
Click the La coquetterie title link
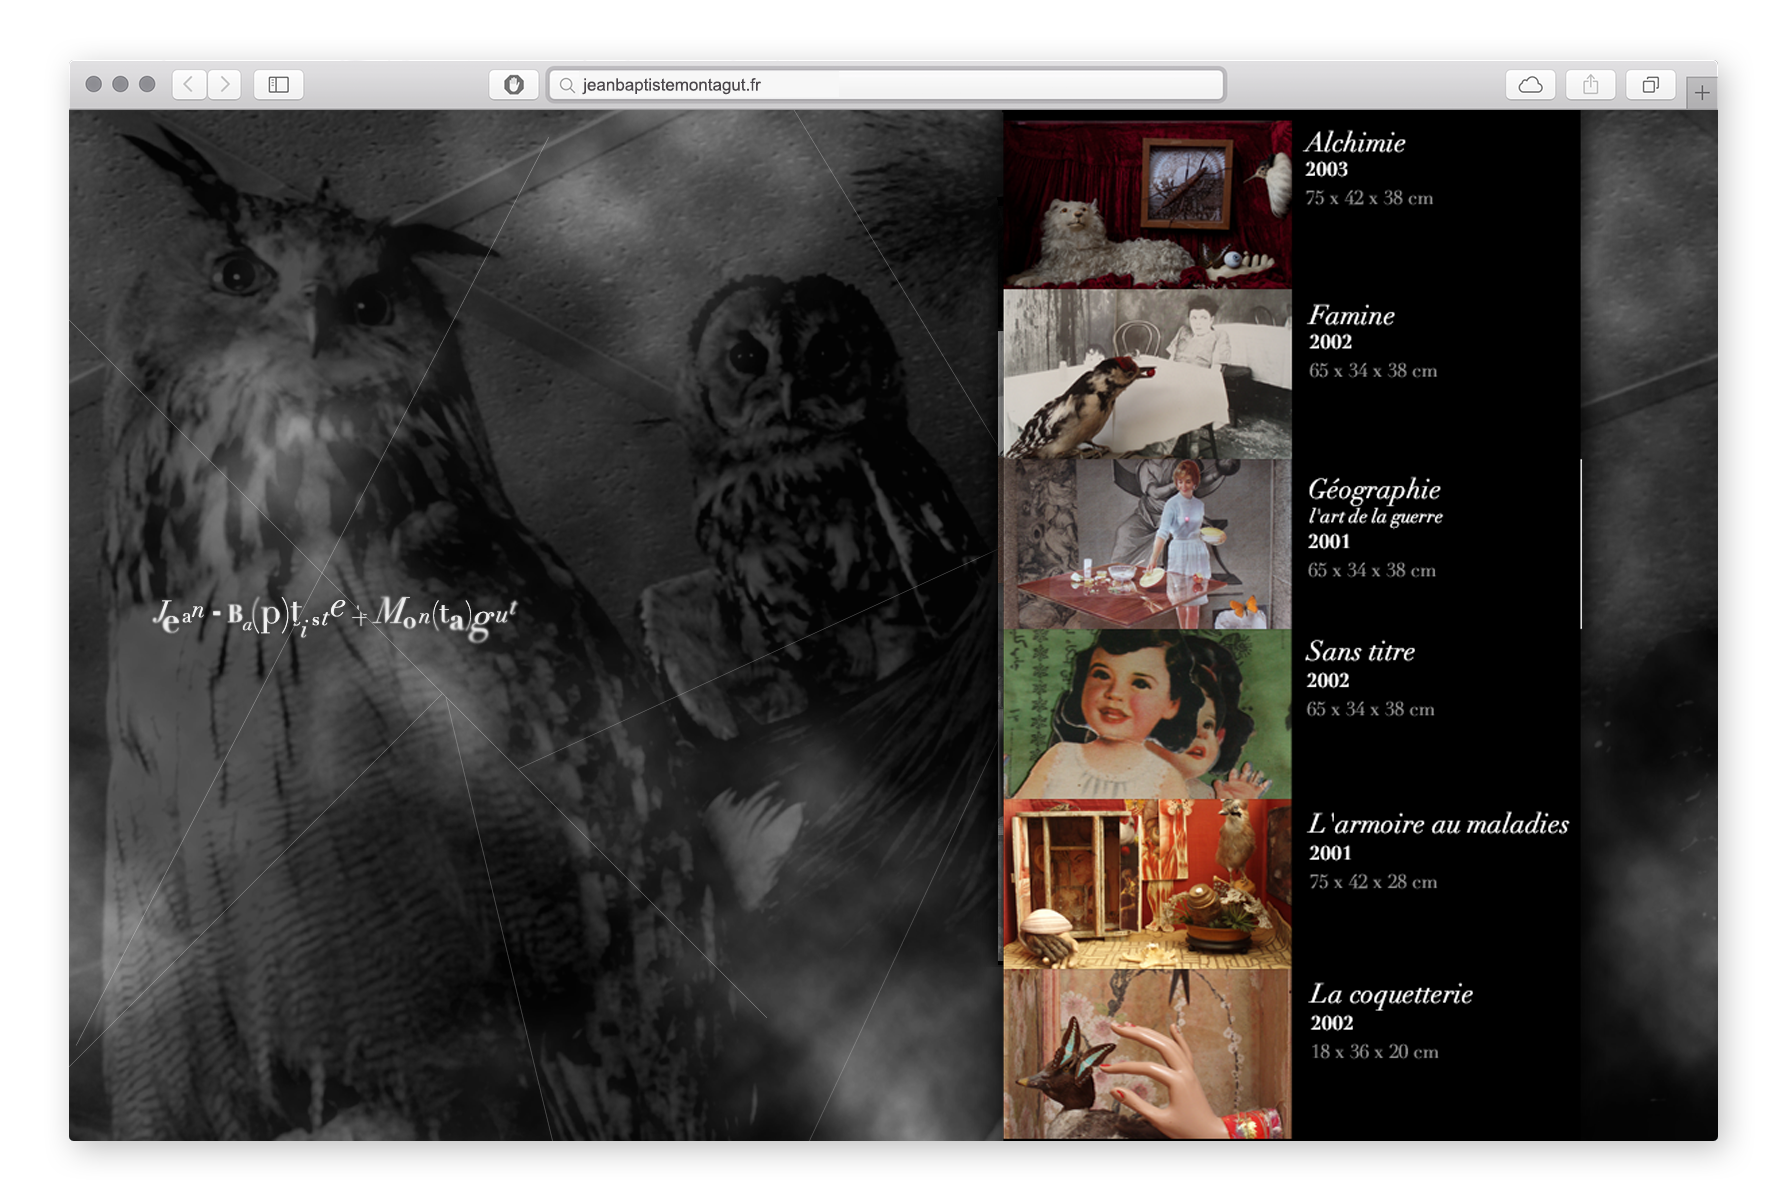[1390, 994]
